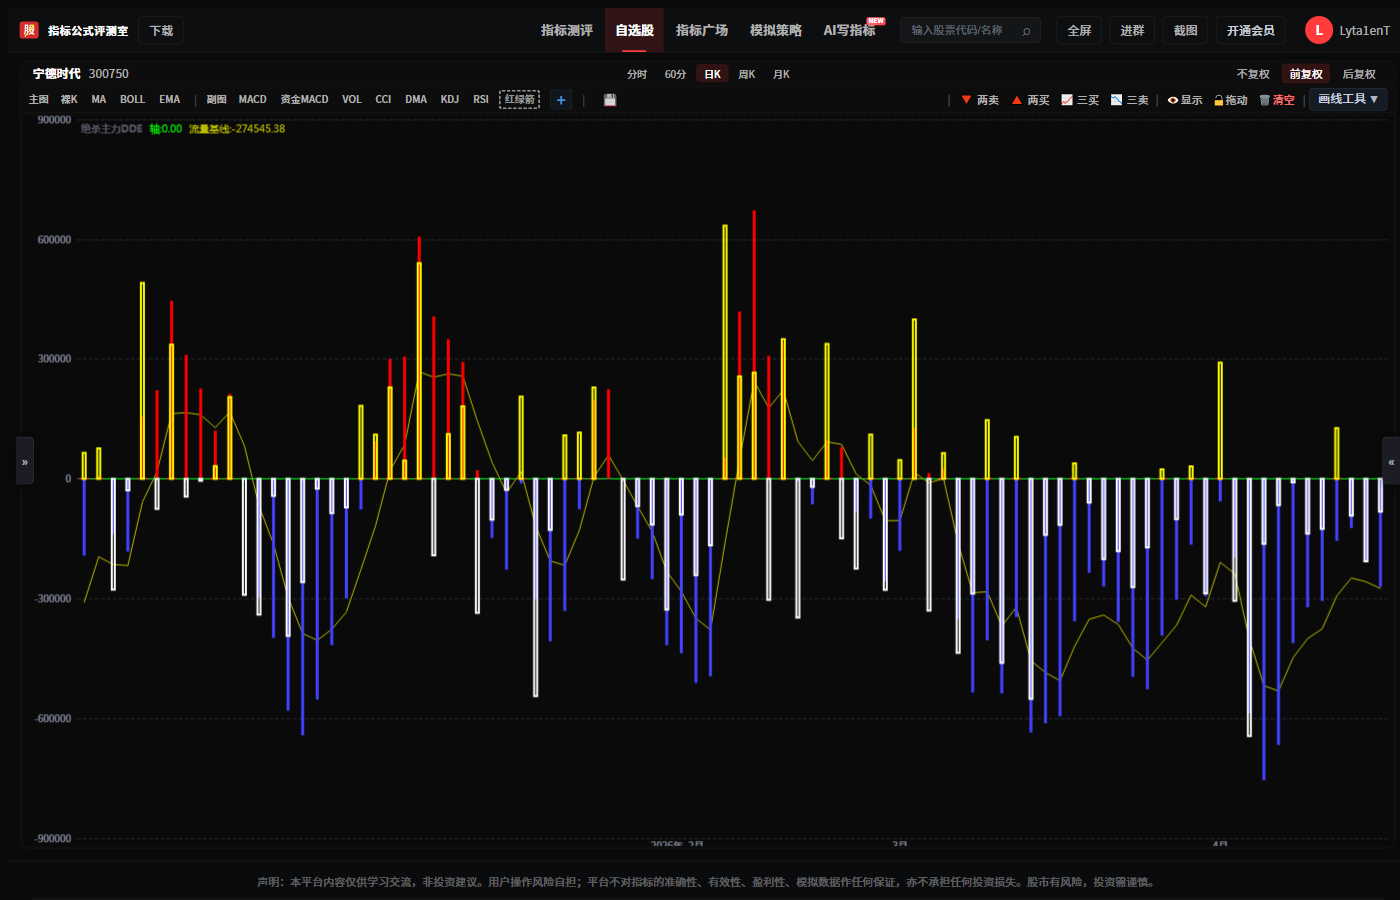
Task: Clear drawings with 清空 trash icon
Action: click(1277, 100)
